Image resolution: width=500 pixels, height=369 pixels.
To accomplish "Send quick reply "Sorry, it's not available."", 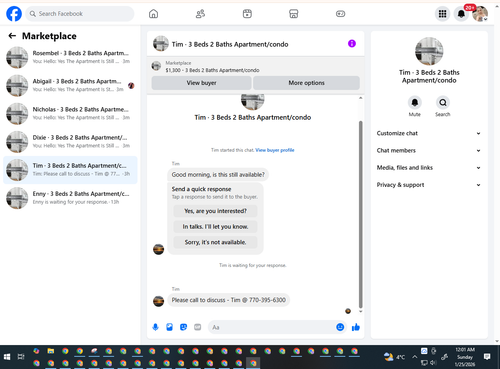I will point(215,242).
